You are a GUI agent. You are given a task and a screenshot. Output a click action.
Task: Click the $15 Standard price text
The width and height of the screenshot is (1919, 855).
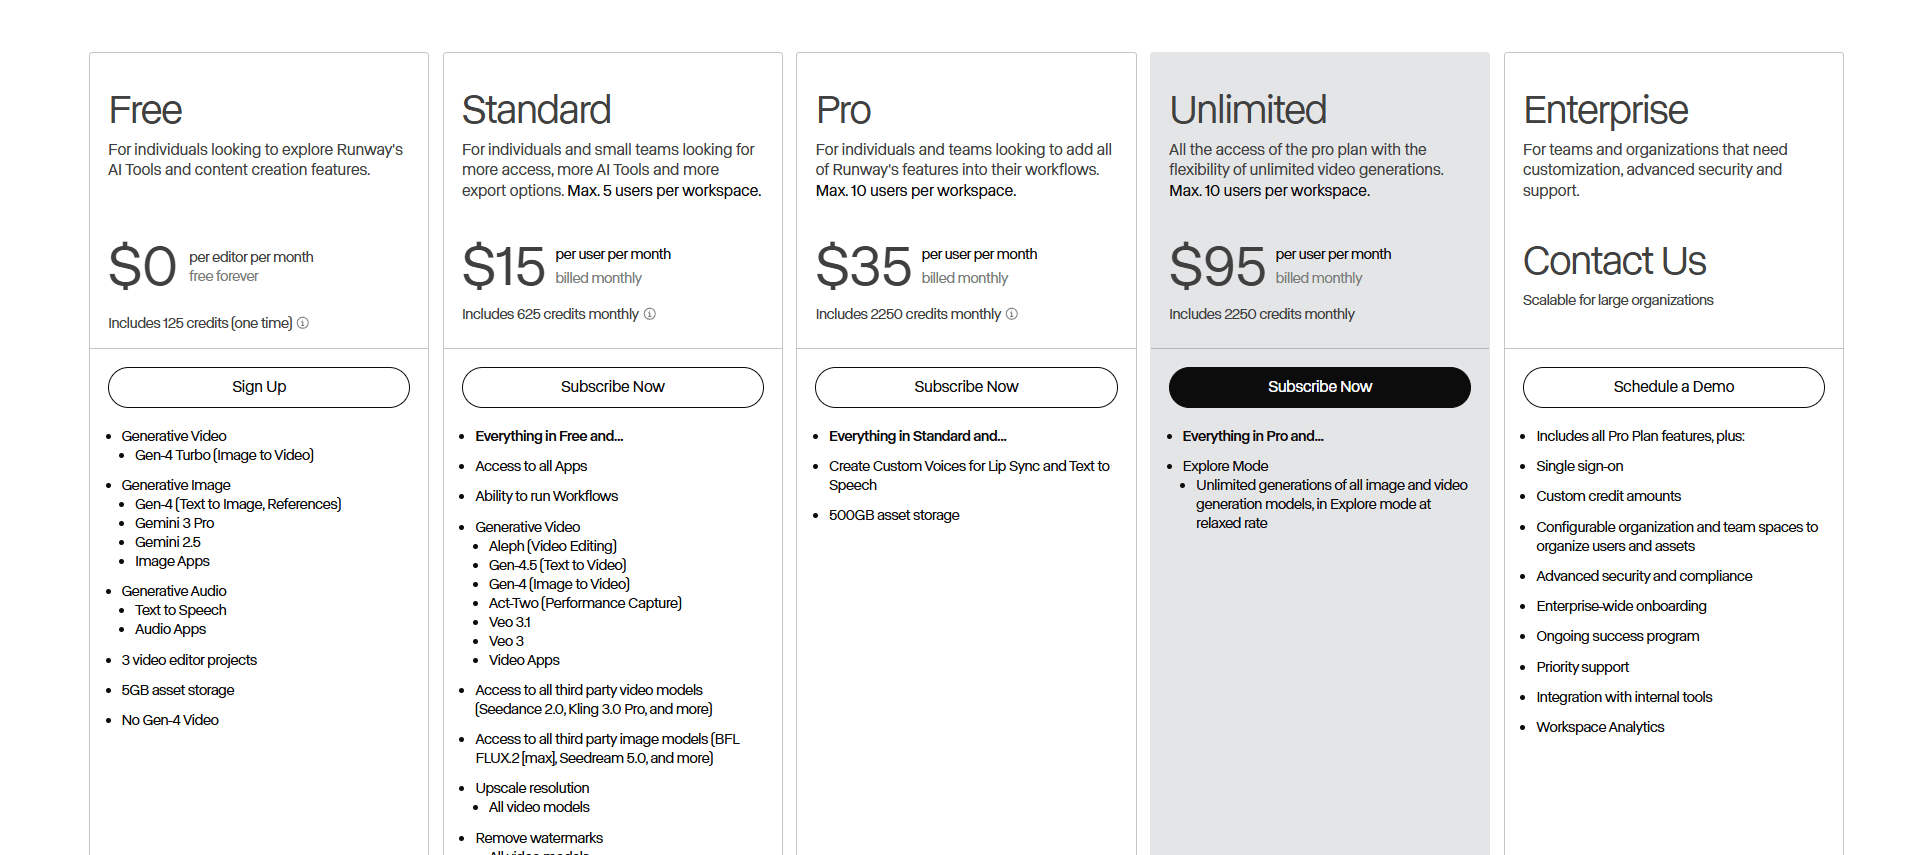click(503, 266)
